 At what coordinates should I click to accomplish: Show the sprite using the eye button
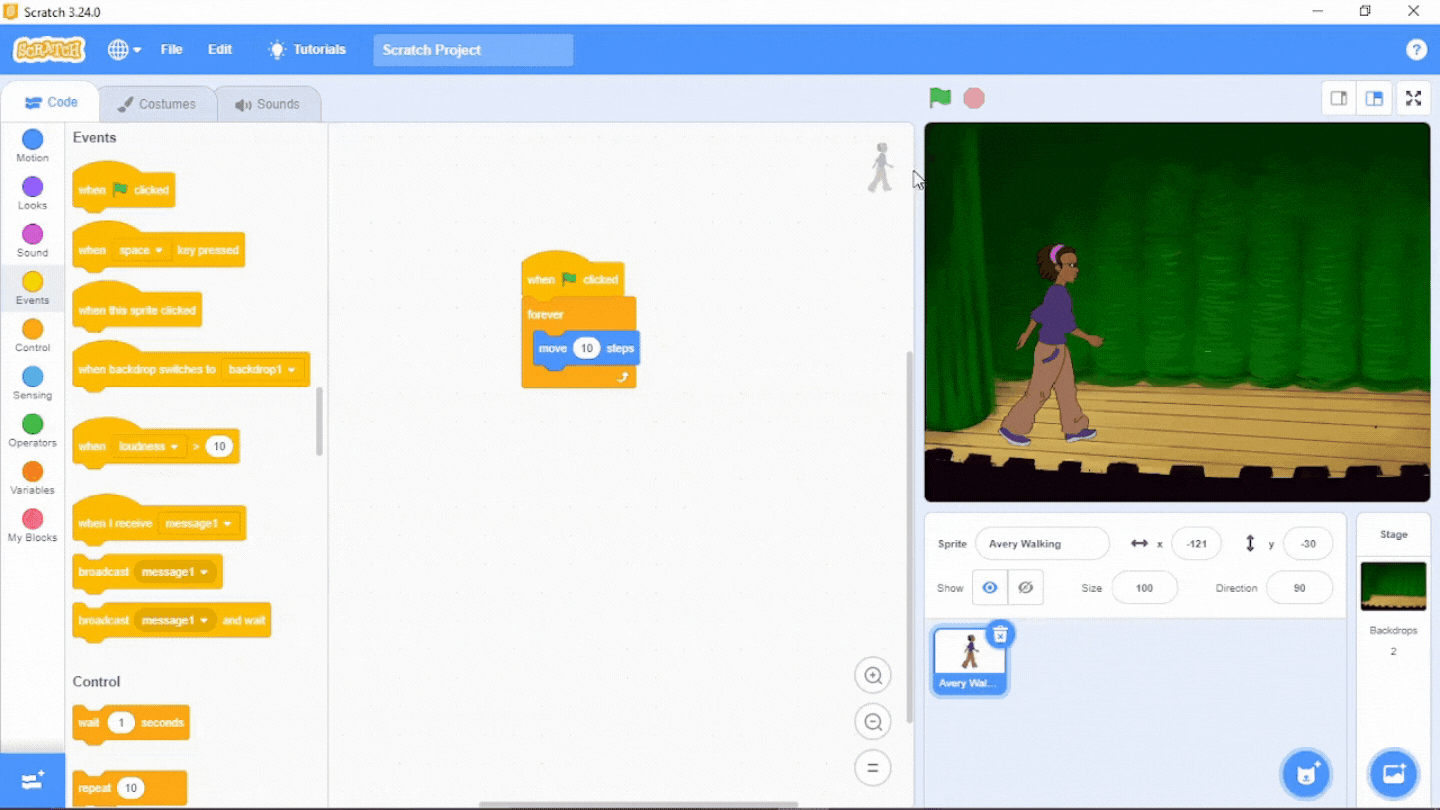click(x=990, y=588)
